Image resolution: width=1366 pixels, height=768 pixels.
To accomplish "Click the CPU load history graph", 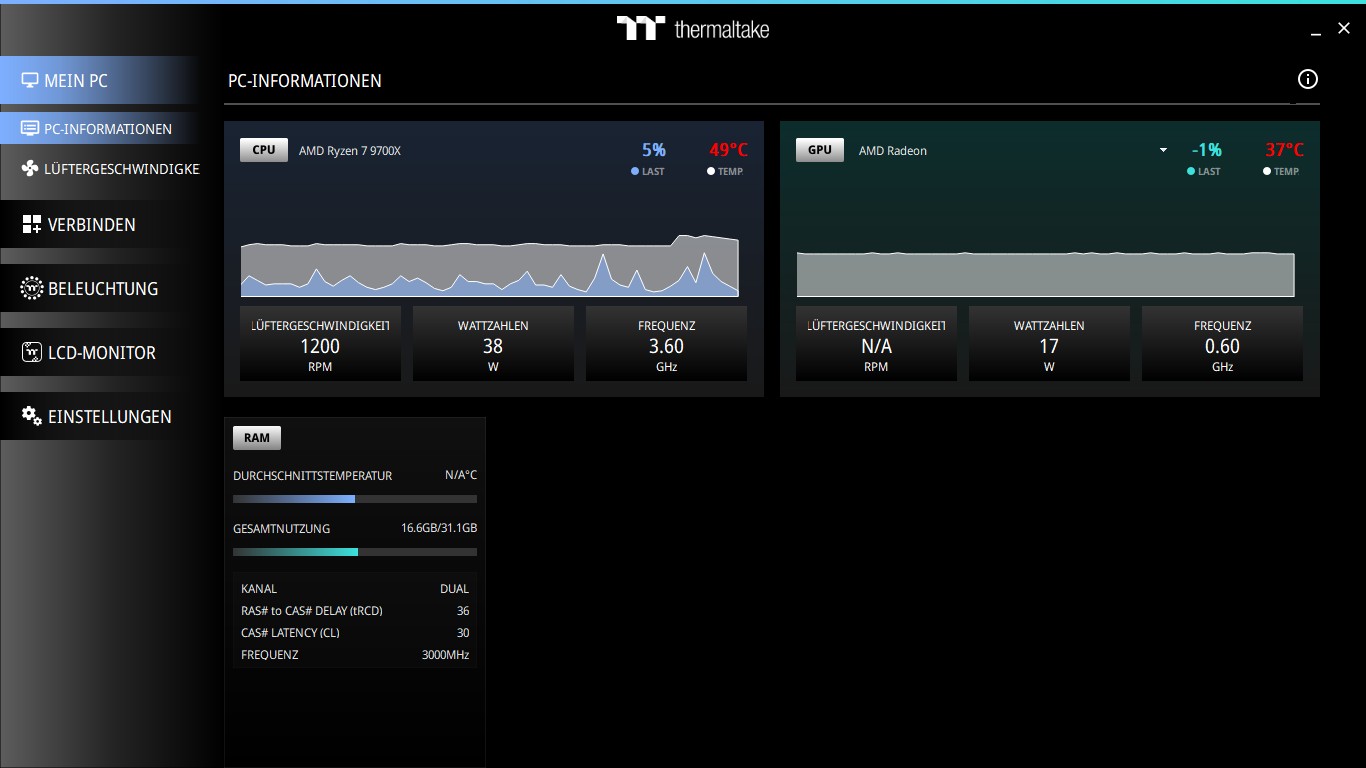I will point(489,268).
